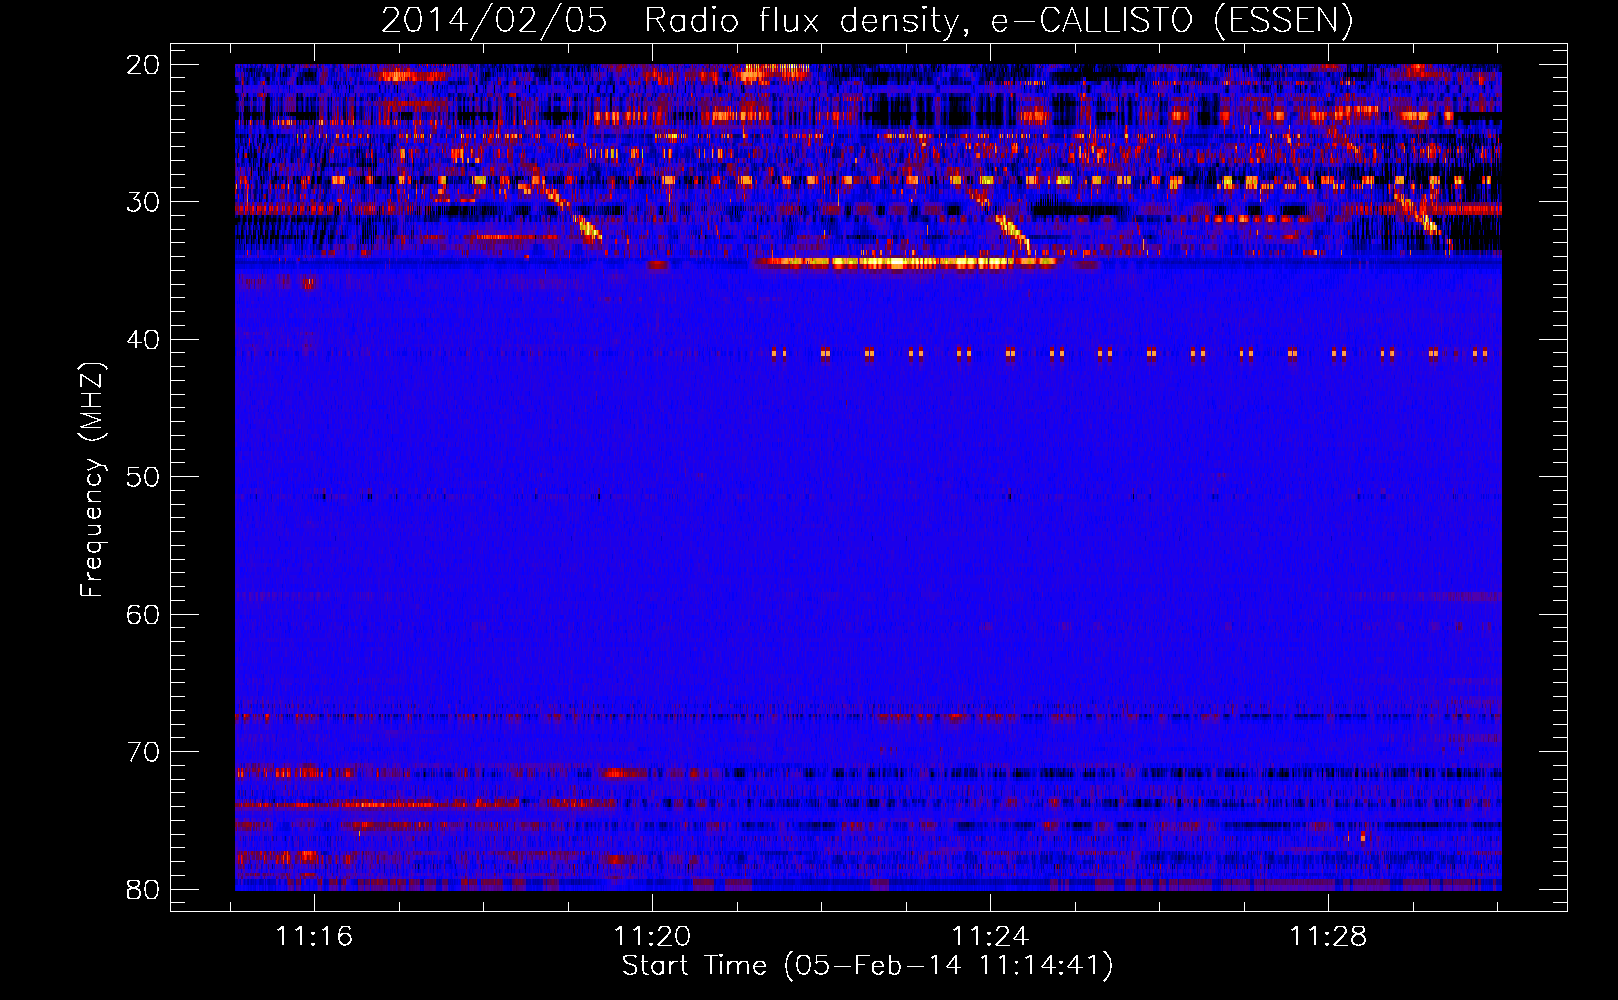Click the 40 frequency tick label

(x=143, y=340)
